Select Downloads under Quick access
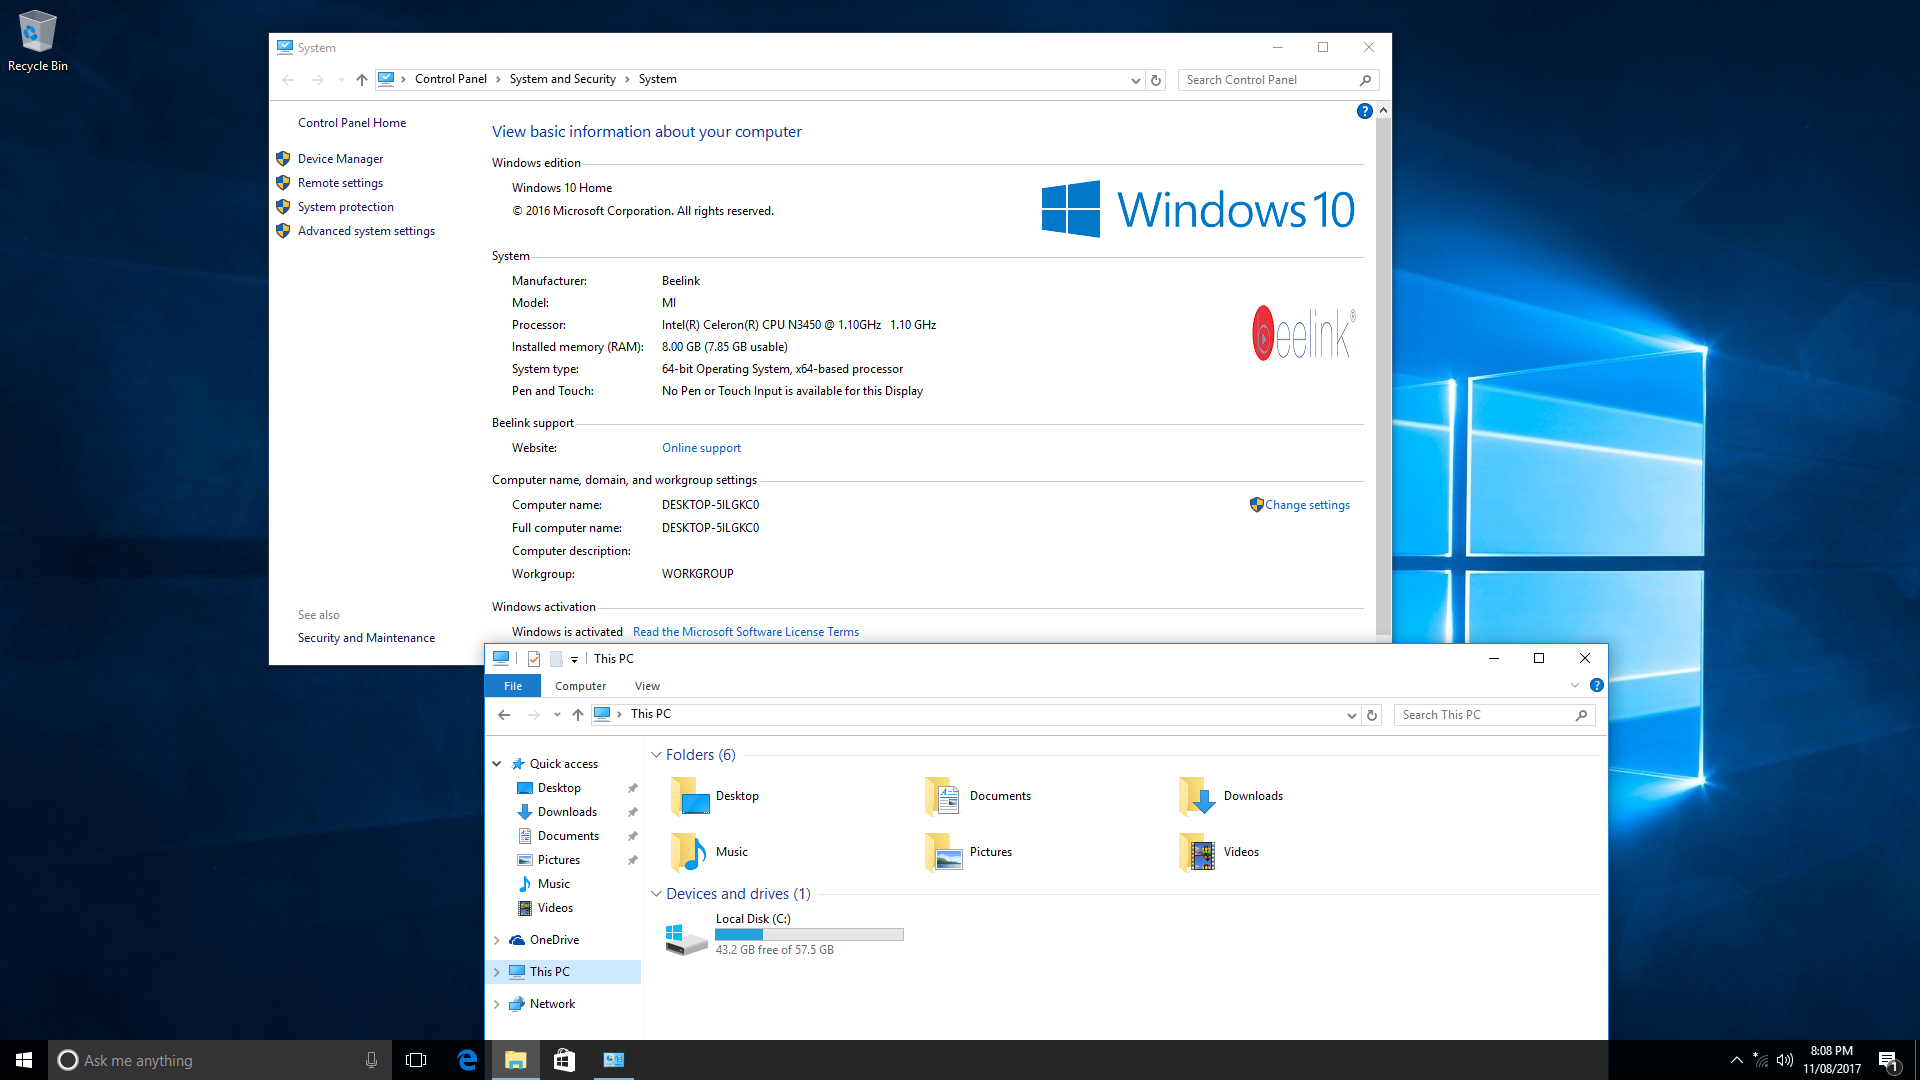Viewport: 1920px width, 1080px height. [x=567, y=812]
